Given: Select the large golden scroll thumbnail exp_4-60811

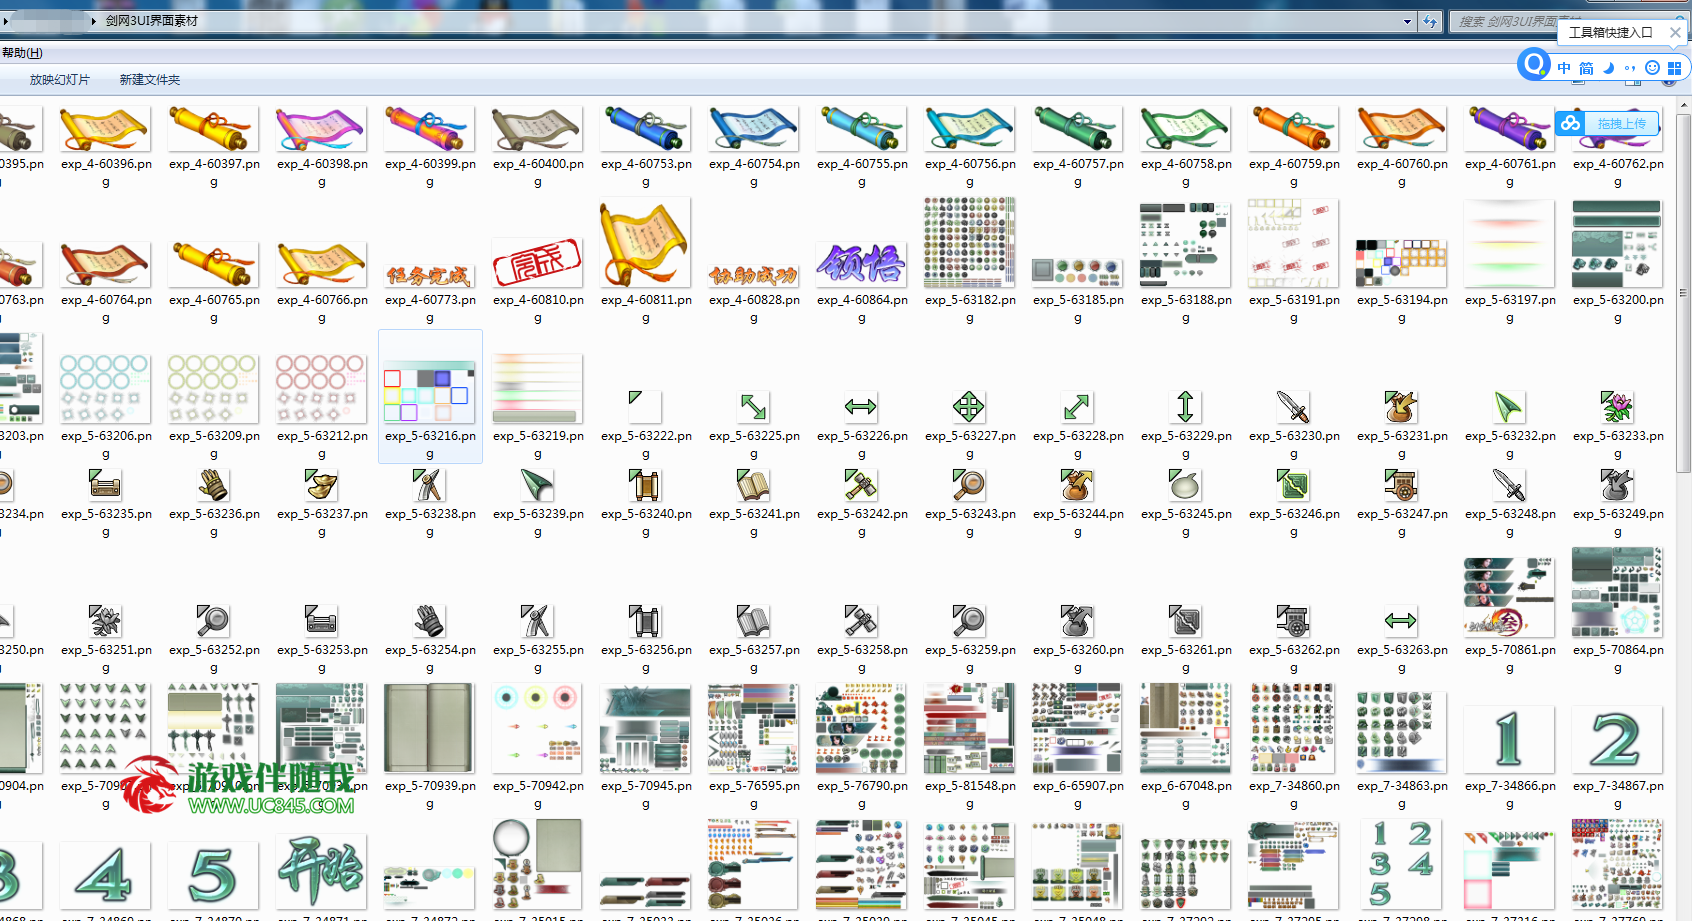Looking at the screenshot, I should coord(645,243).
